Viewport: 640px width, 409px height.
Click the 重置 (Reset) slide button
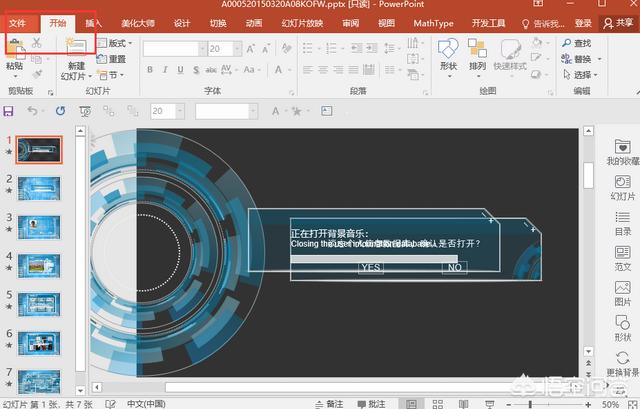click(111, 59)
